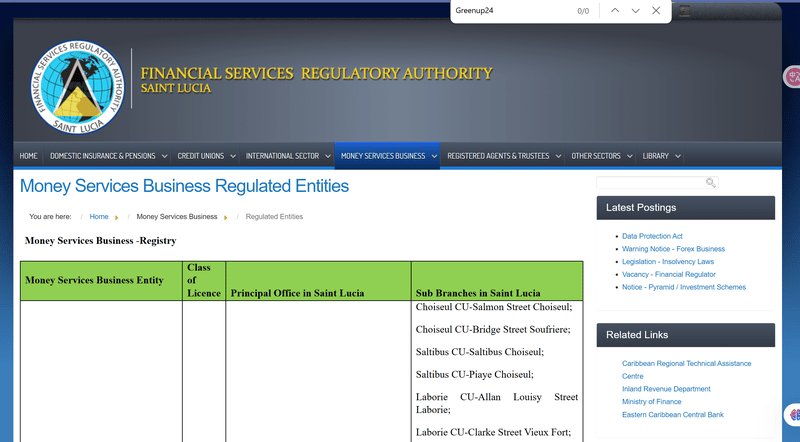This screenshot has height=442, width=800.
Task: Click the Class of Licence column header
Action: tap(204, 280)
